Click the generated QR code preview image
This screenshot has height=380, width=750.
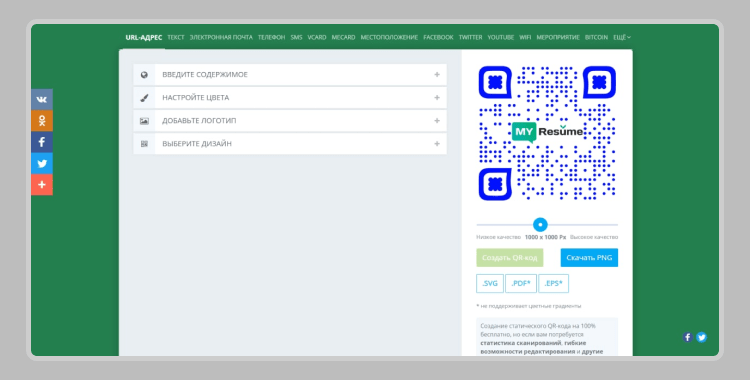[x=547, y=133]
